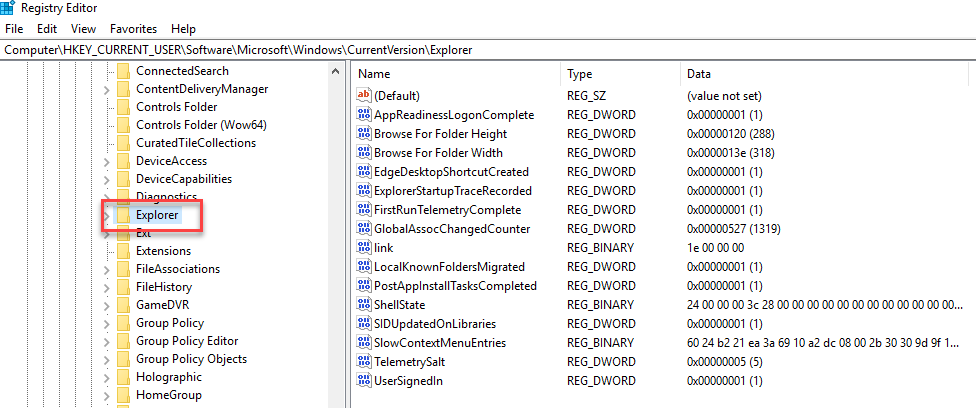The width and height of the screenshot is (976, 408).
Task: Click the 0x00000005 (5) data cell
Action: (x=725, y=361)
